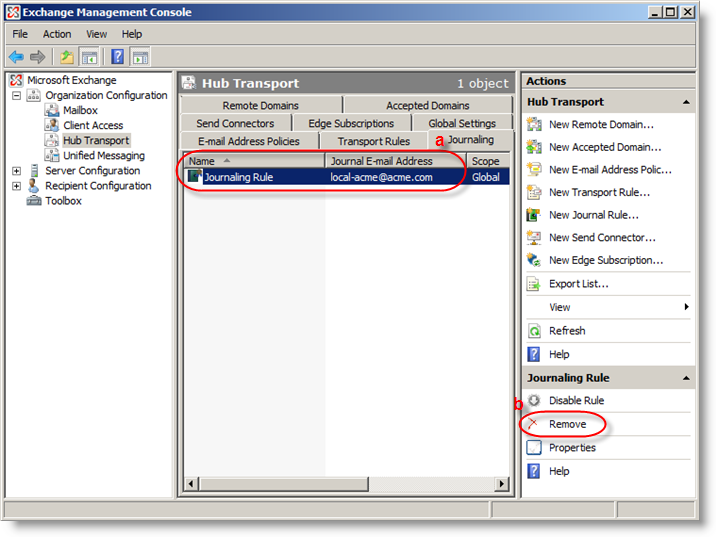
Task: Switch to the Edge Subscriptions tab
Action: (351, 123)
